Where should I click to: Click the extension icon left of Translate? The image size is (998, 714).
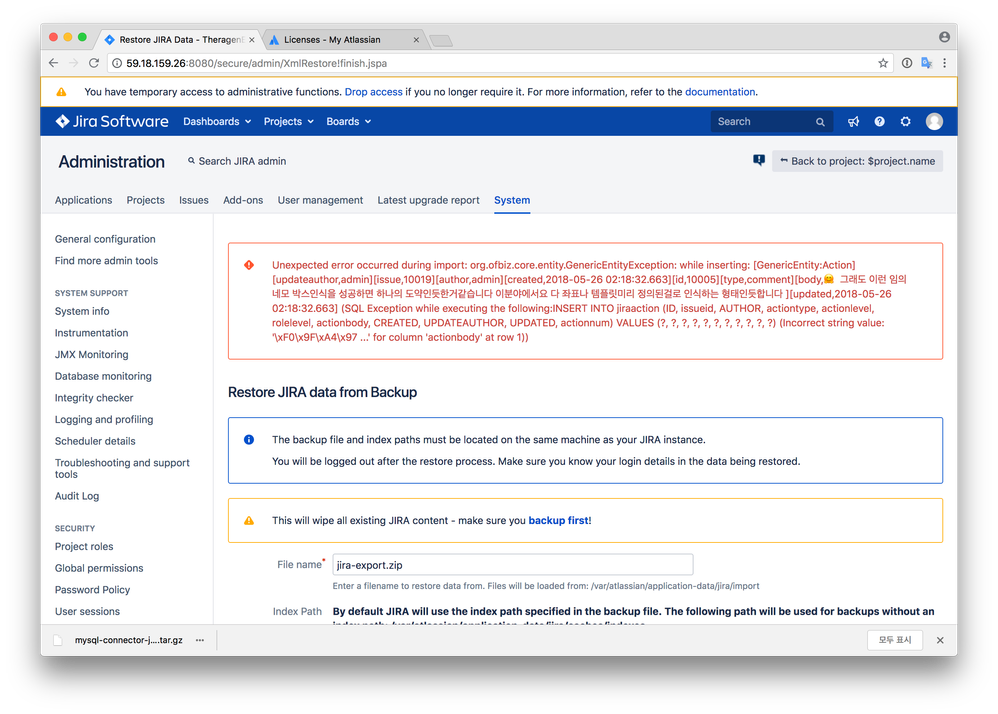coord(907,63)
